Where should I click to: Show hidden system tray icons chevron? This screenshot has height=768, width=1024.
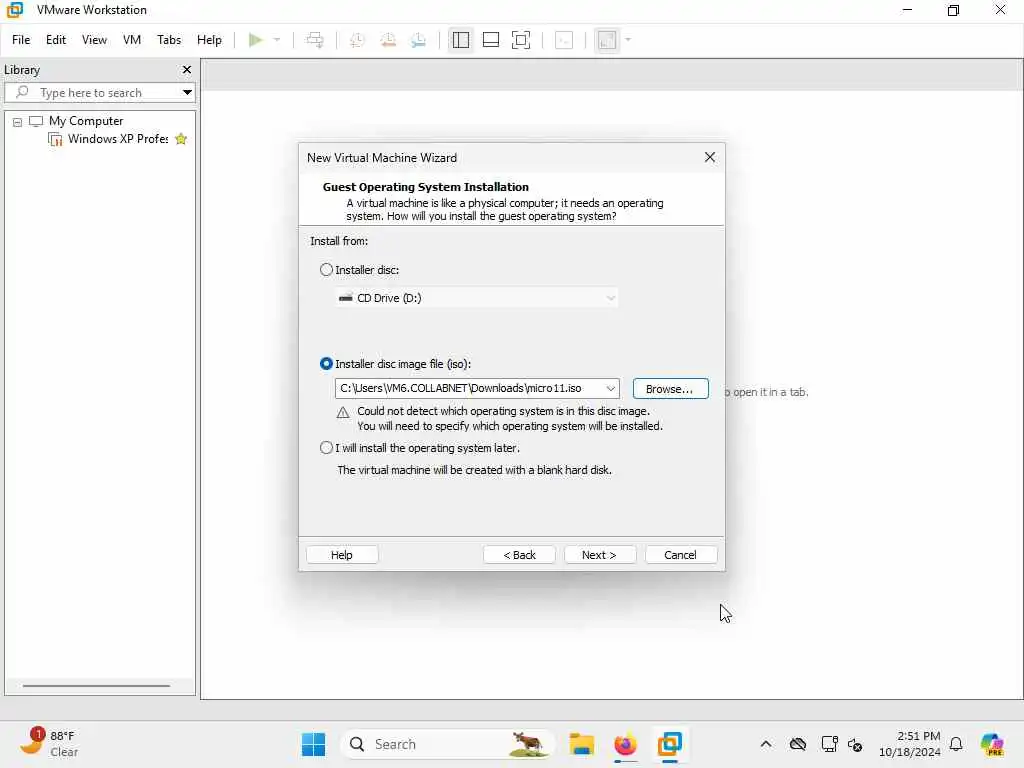[766, 744]
